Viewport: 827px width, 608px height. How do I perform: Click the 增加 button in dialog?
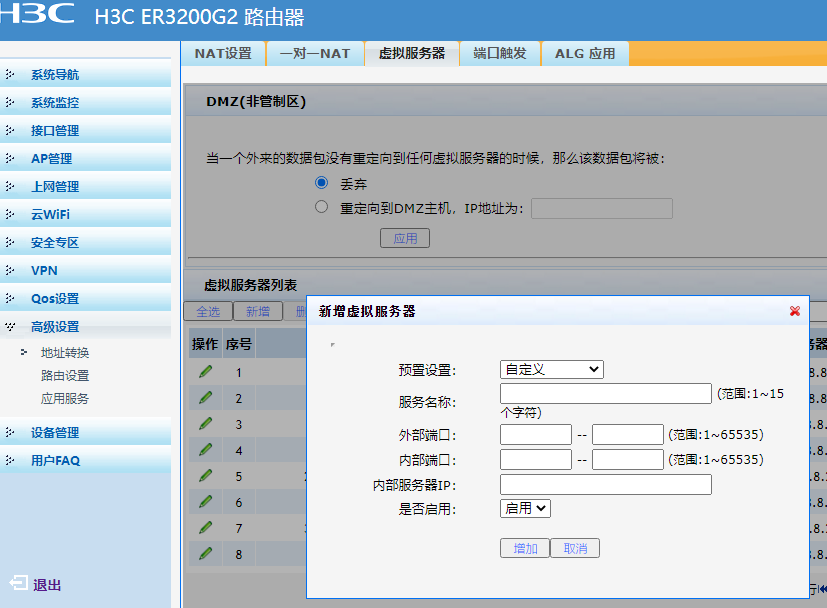pos(525,548)
